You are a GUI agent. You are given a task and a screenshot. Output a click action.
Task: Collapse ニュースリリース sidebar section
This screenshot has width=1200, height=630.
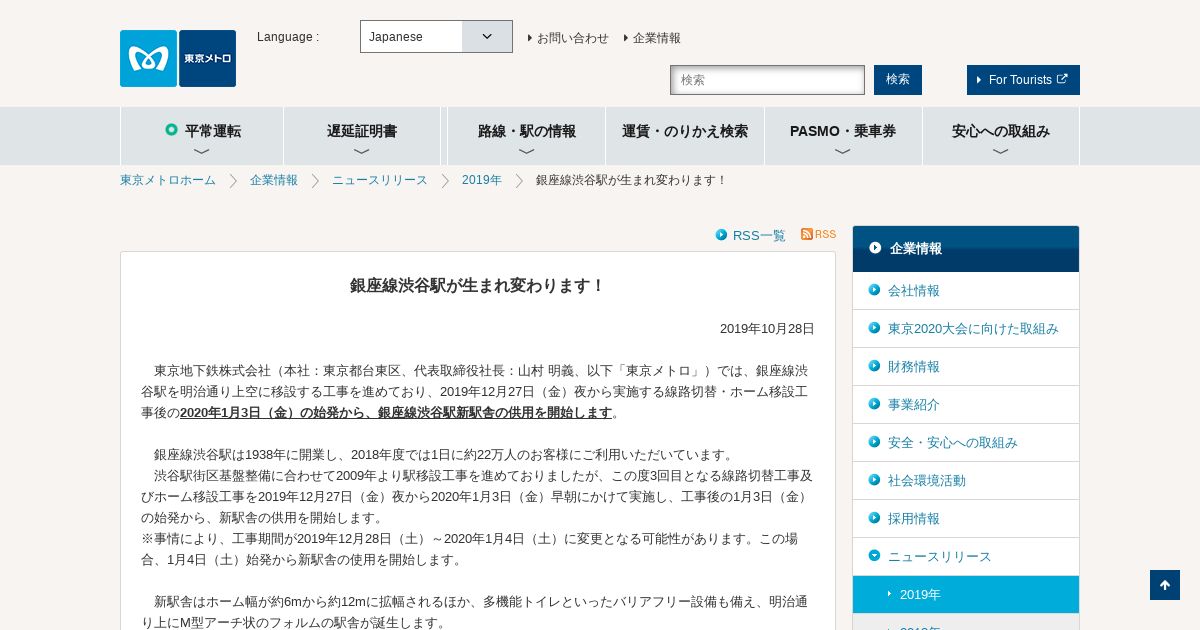pos(966,556)
